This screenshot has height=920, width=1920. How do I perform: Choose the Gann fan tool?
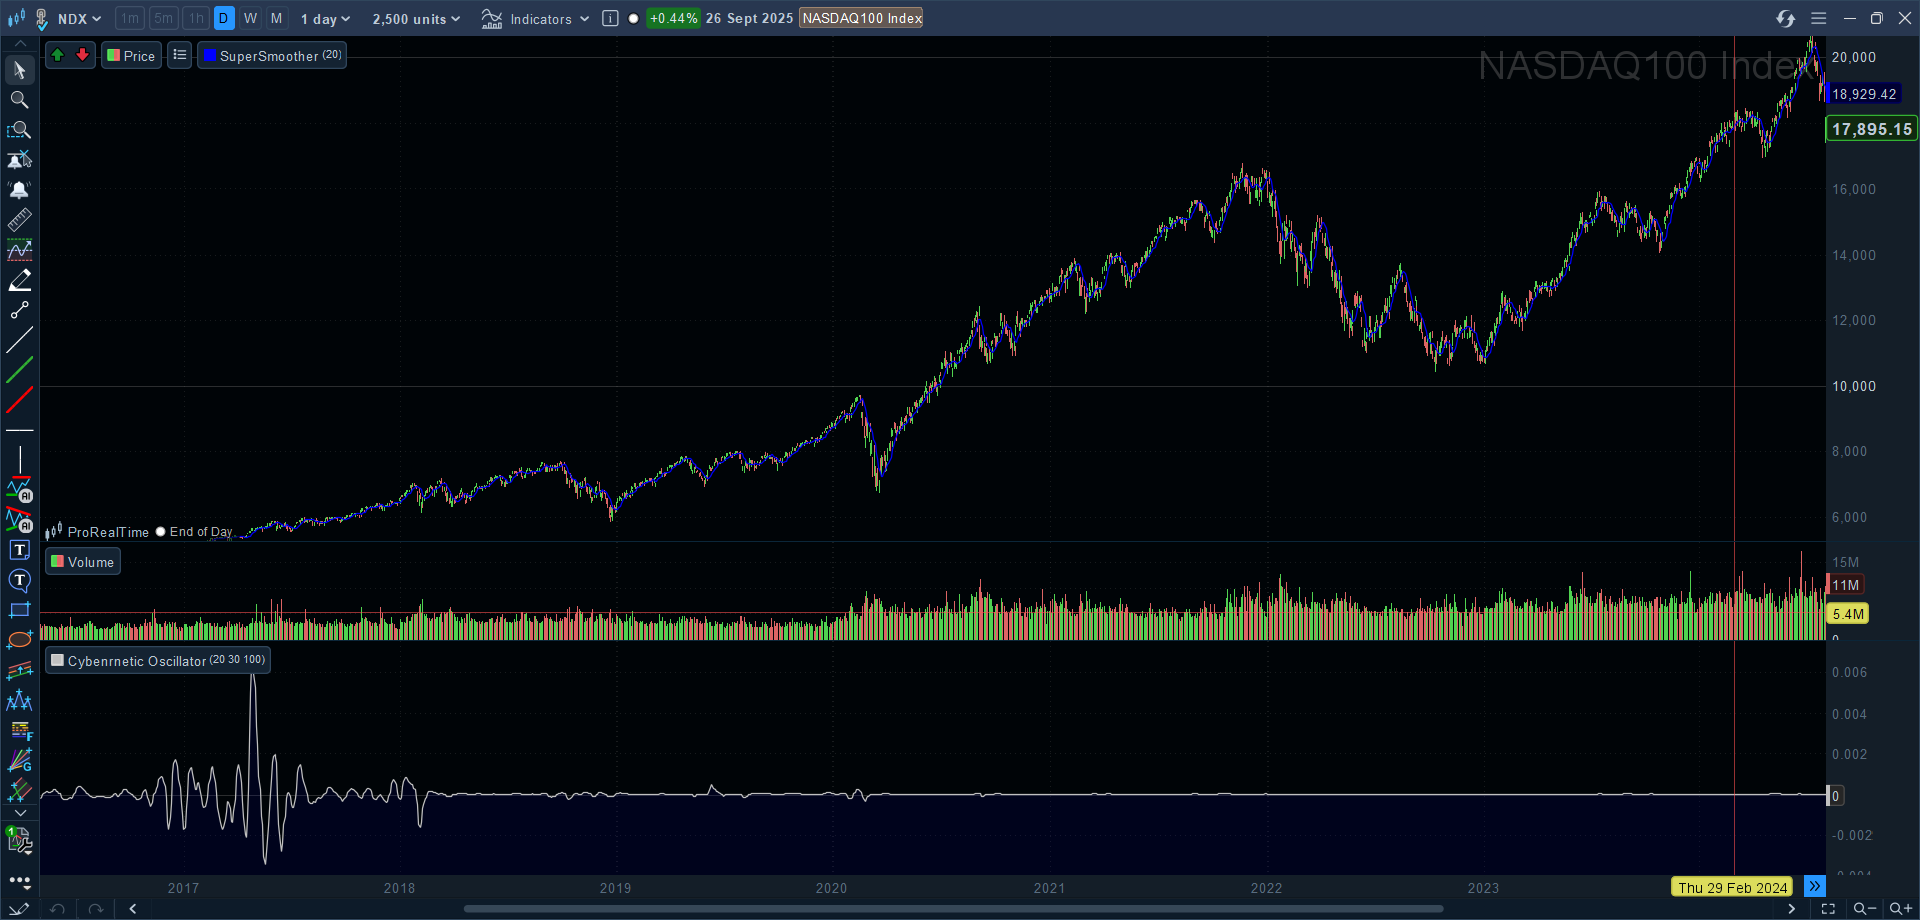pos(19,761)
